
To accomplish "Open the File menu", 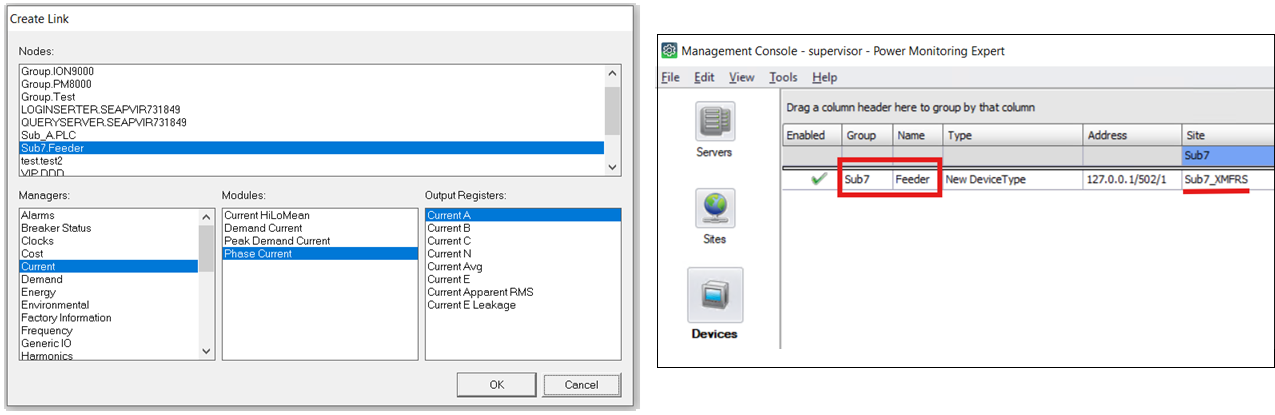I will coord(670,77).
